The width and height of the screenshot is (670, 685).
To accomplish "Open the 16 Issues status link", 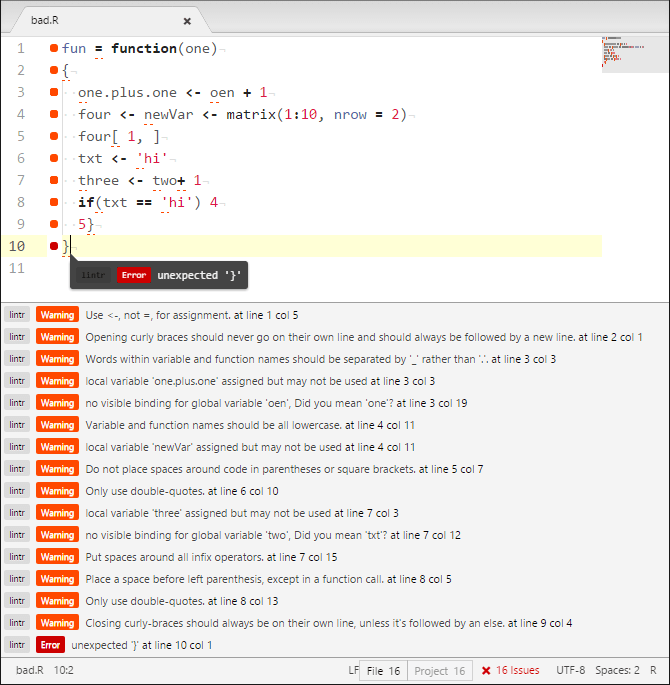I will coord(517,670).
